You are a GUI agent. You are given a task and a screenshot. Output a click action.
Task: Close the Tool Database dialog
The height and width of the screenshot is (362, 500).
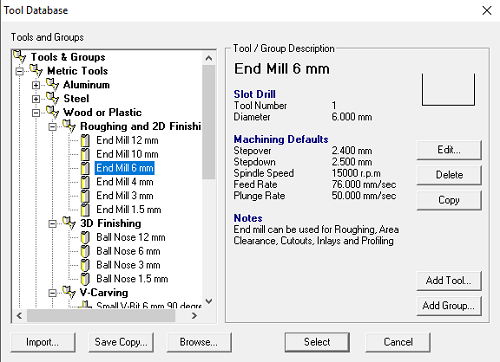coord(487,10)
